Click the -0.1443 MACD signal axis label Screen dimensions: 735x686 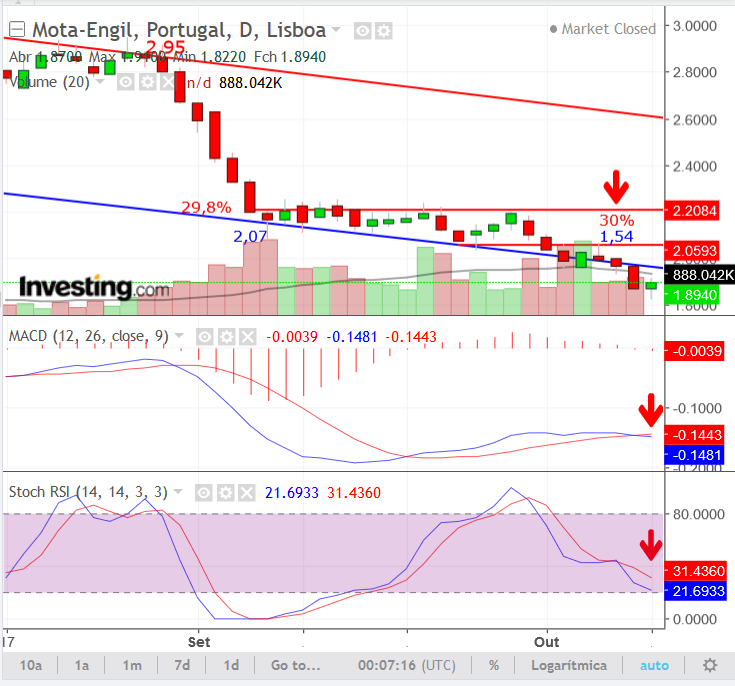pos(694,435)
